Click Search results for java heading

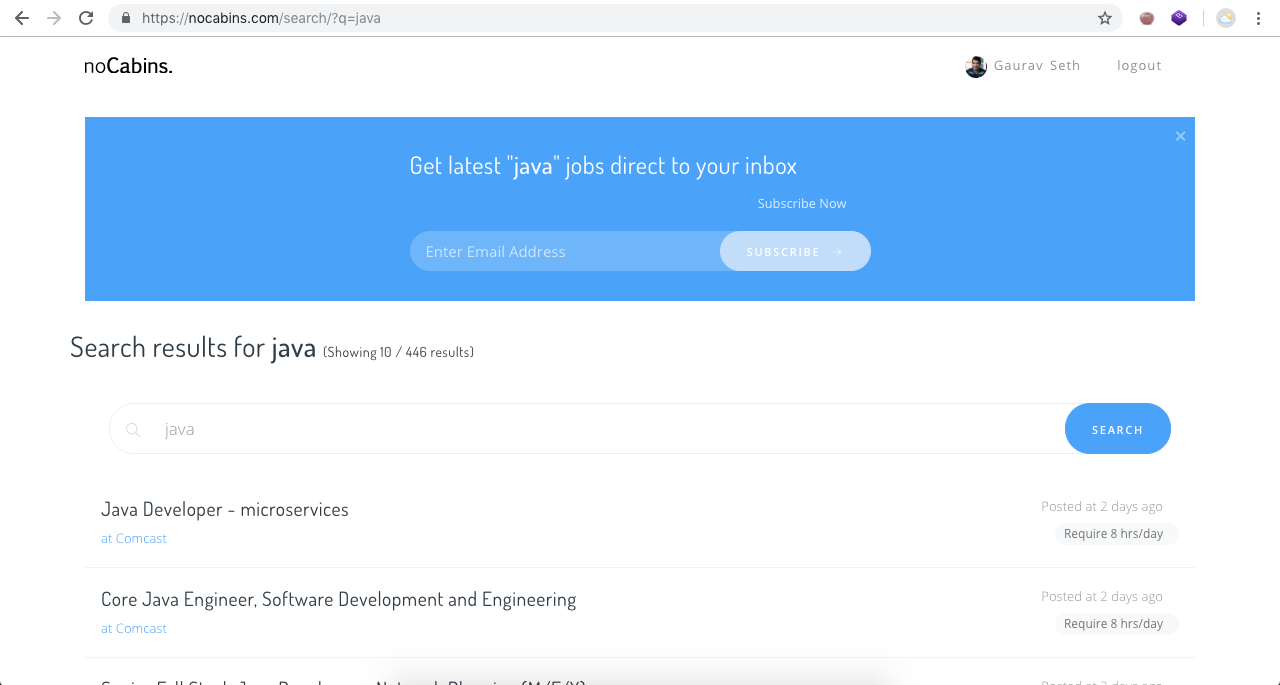(193, 348)
